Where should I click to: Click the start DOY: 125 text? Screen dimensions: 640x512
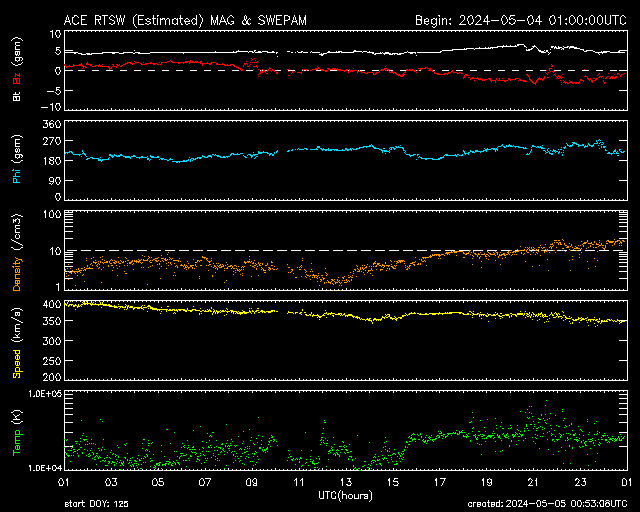pyautogui.click(x=97, y=505)
